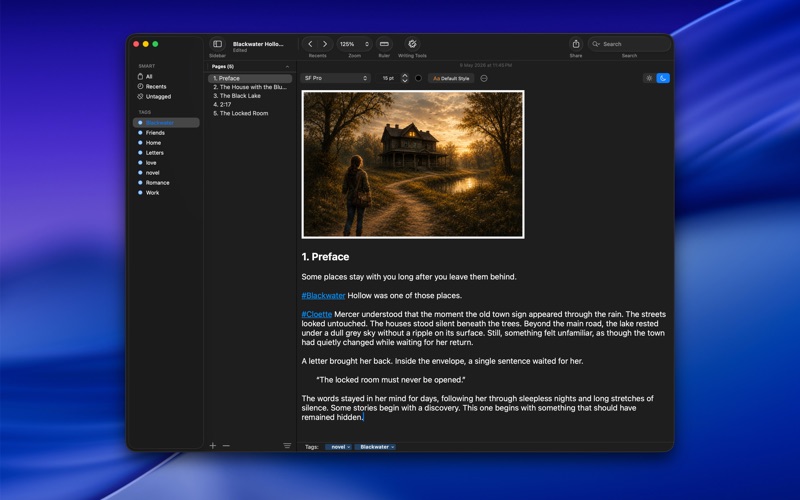Viewport: 800px width, 500px height.
Task: Open the Share menu
Action: tap(576, 44)
